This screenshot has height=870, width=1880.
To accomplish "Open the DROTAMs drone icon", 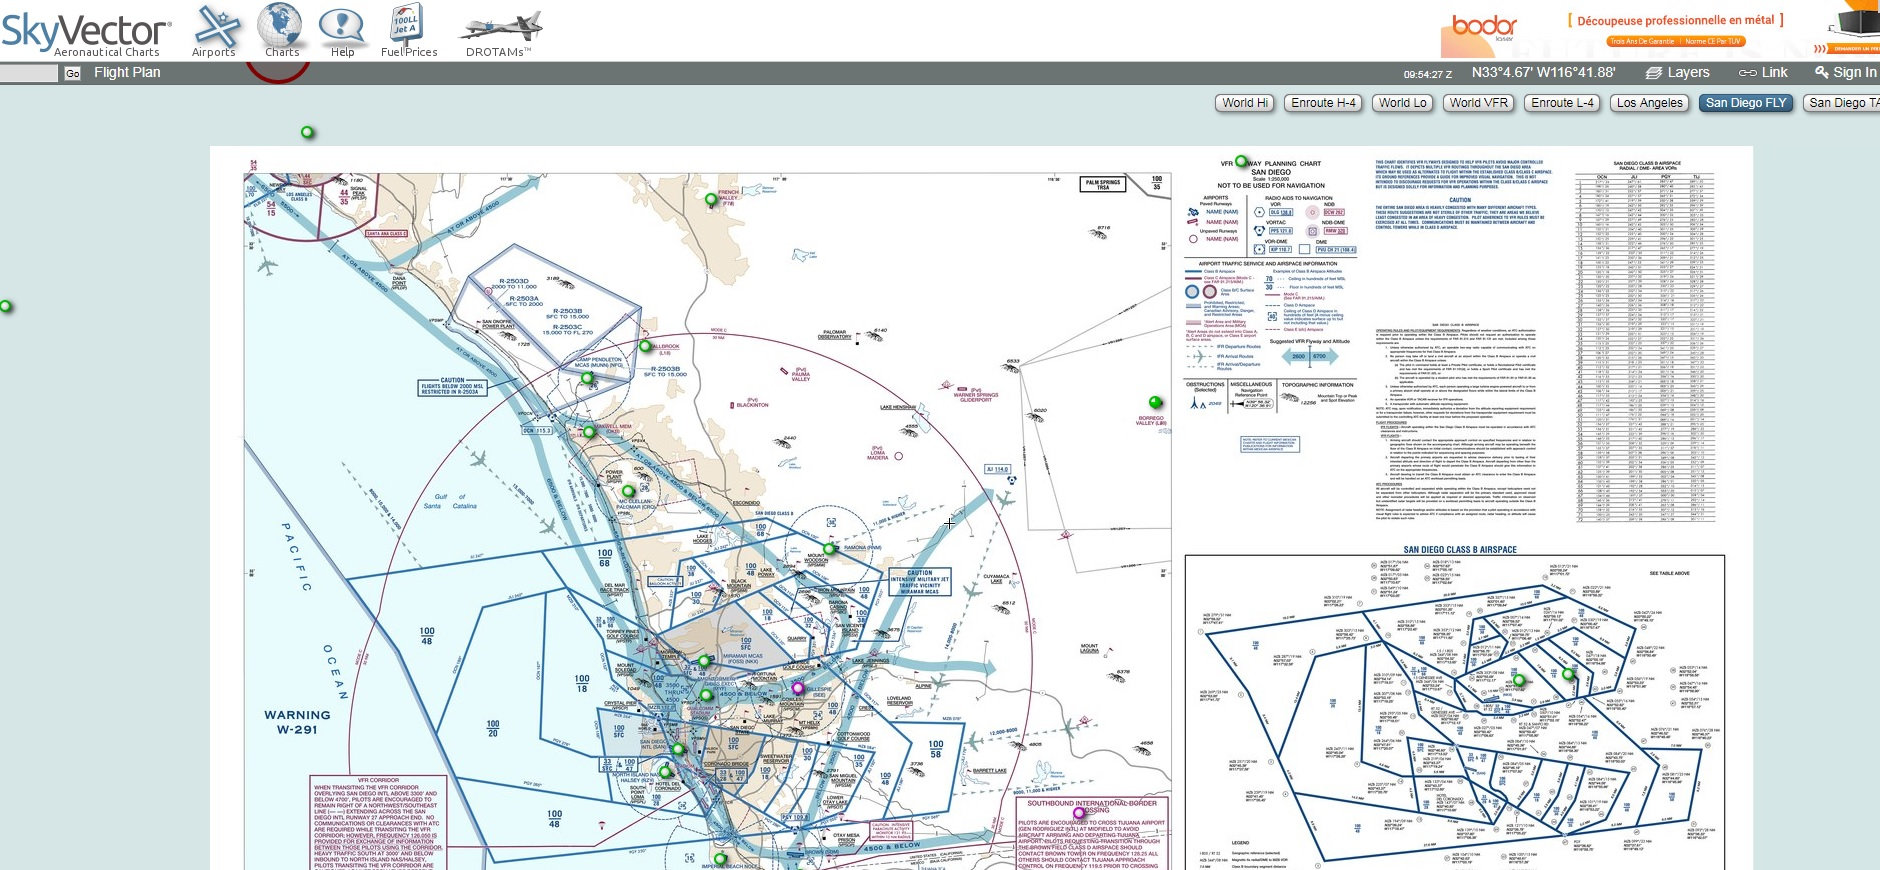I will click(x=499, y=33).
